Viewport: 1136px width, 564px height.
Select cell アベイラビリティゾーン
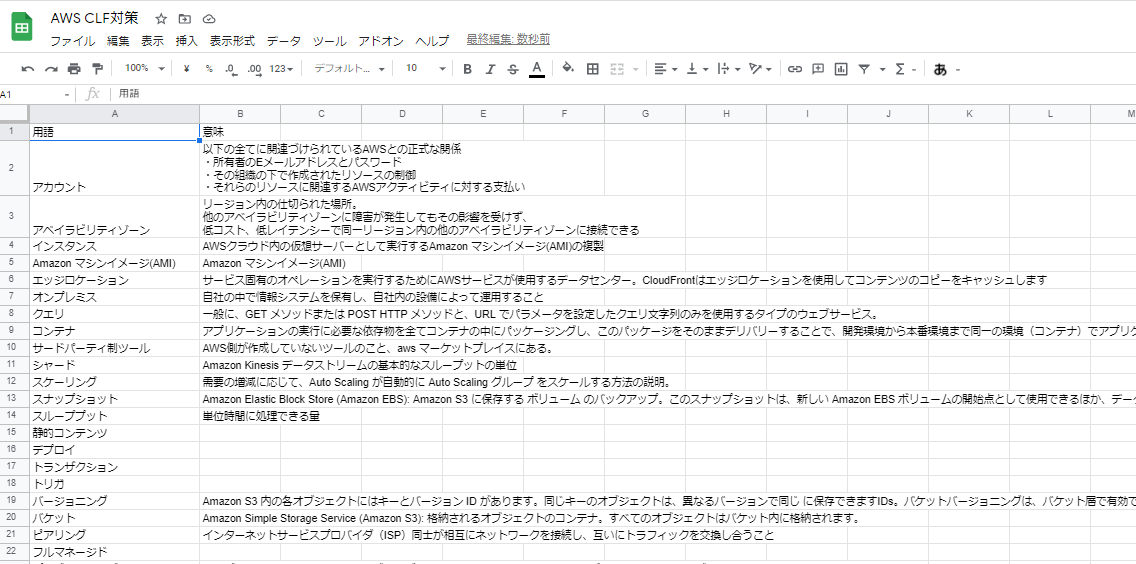[x=114, y=217]
